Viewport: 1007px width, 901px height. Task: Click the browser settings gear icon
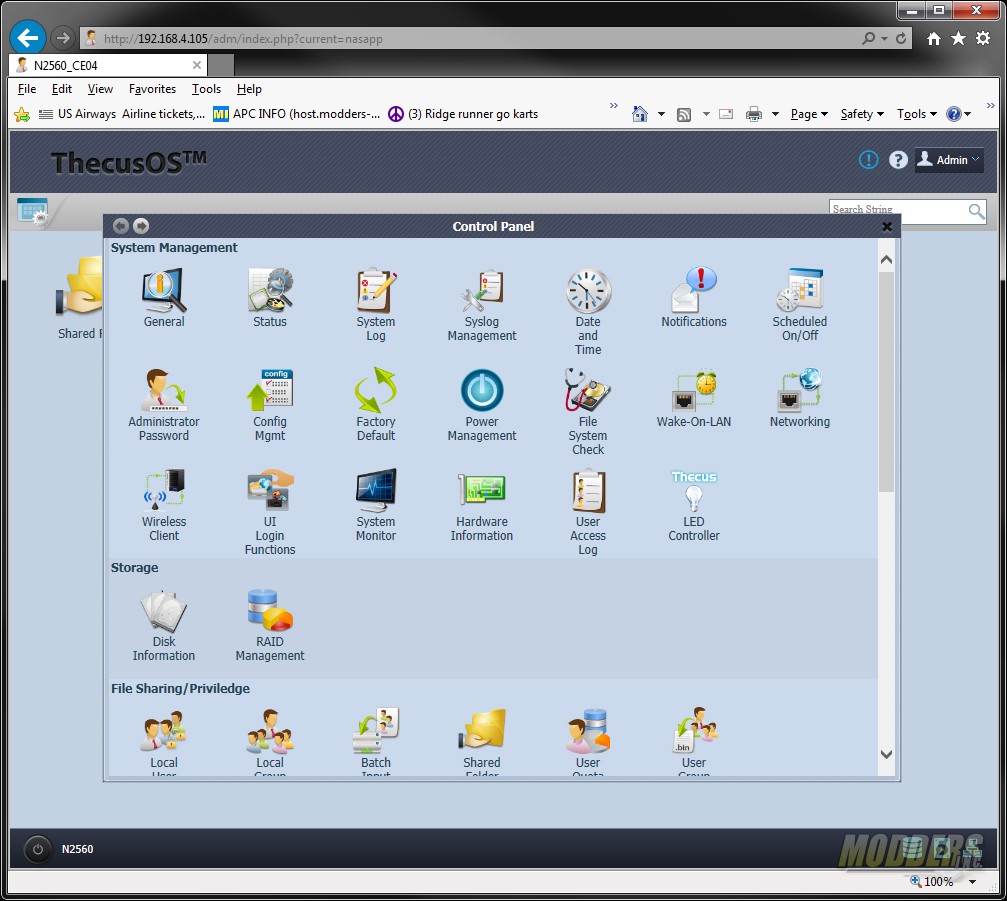tap(983, 39)
